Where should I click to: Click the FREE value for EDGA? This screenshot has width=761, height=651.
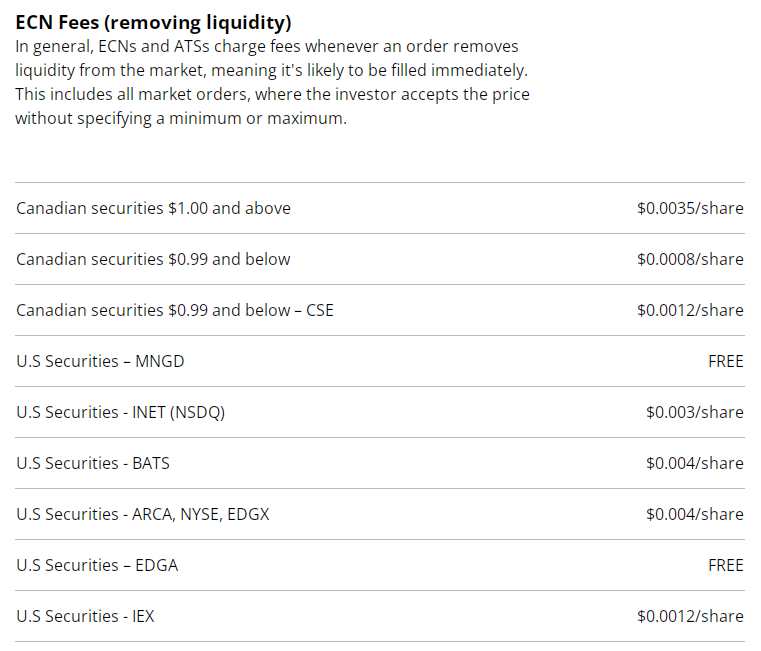pyautogui.click(x=725, y=565)
